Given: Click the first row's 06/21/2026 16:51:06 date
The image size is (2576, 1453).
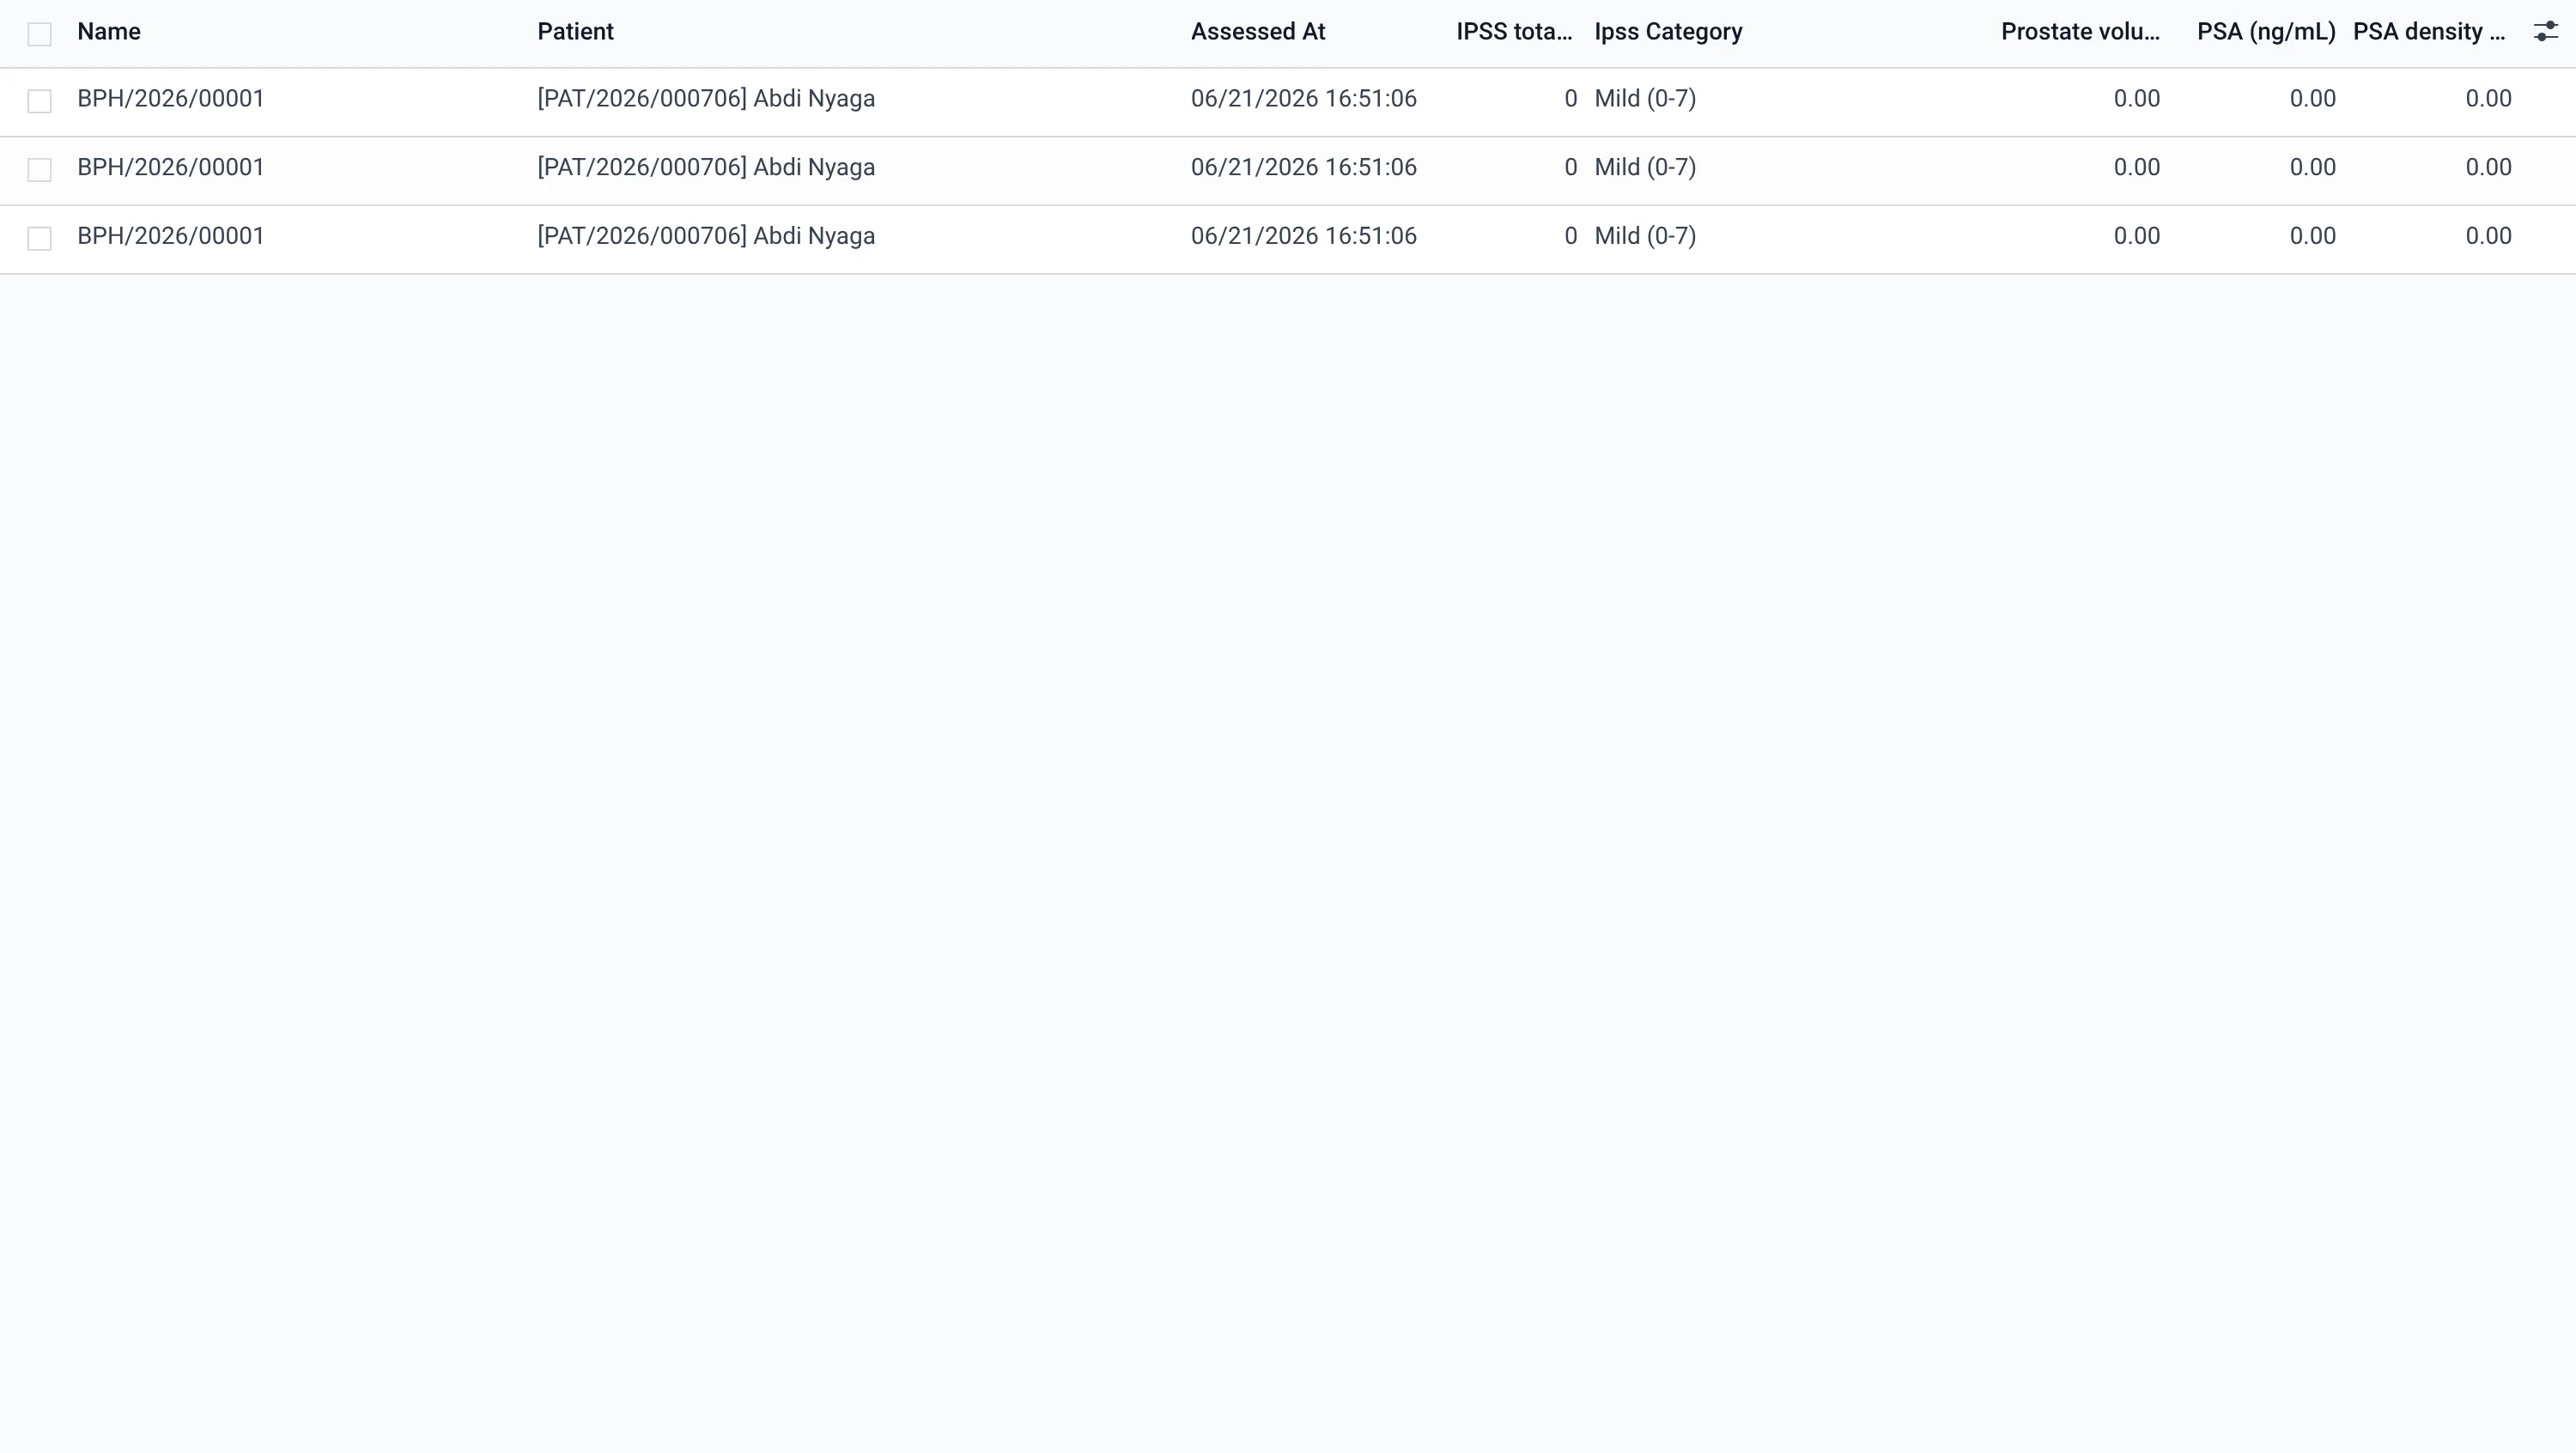Looking at the screenshot, I should coord(1304,99).
